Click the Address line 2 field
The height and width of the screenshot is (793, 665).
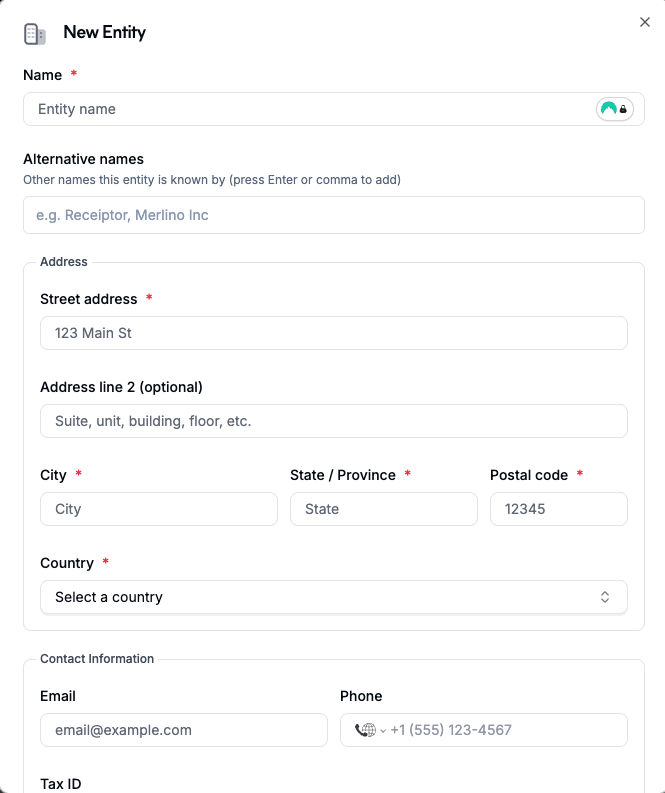pos(333,421)
